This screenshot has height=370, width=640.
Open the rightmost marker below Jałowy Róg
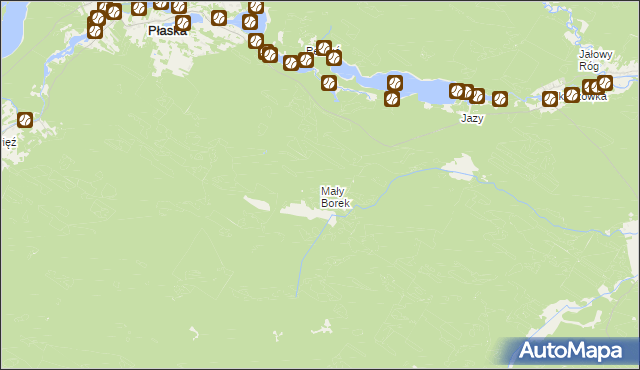pyautogui.click(x=604, y=83)
